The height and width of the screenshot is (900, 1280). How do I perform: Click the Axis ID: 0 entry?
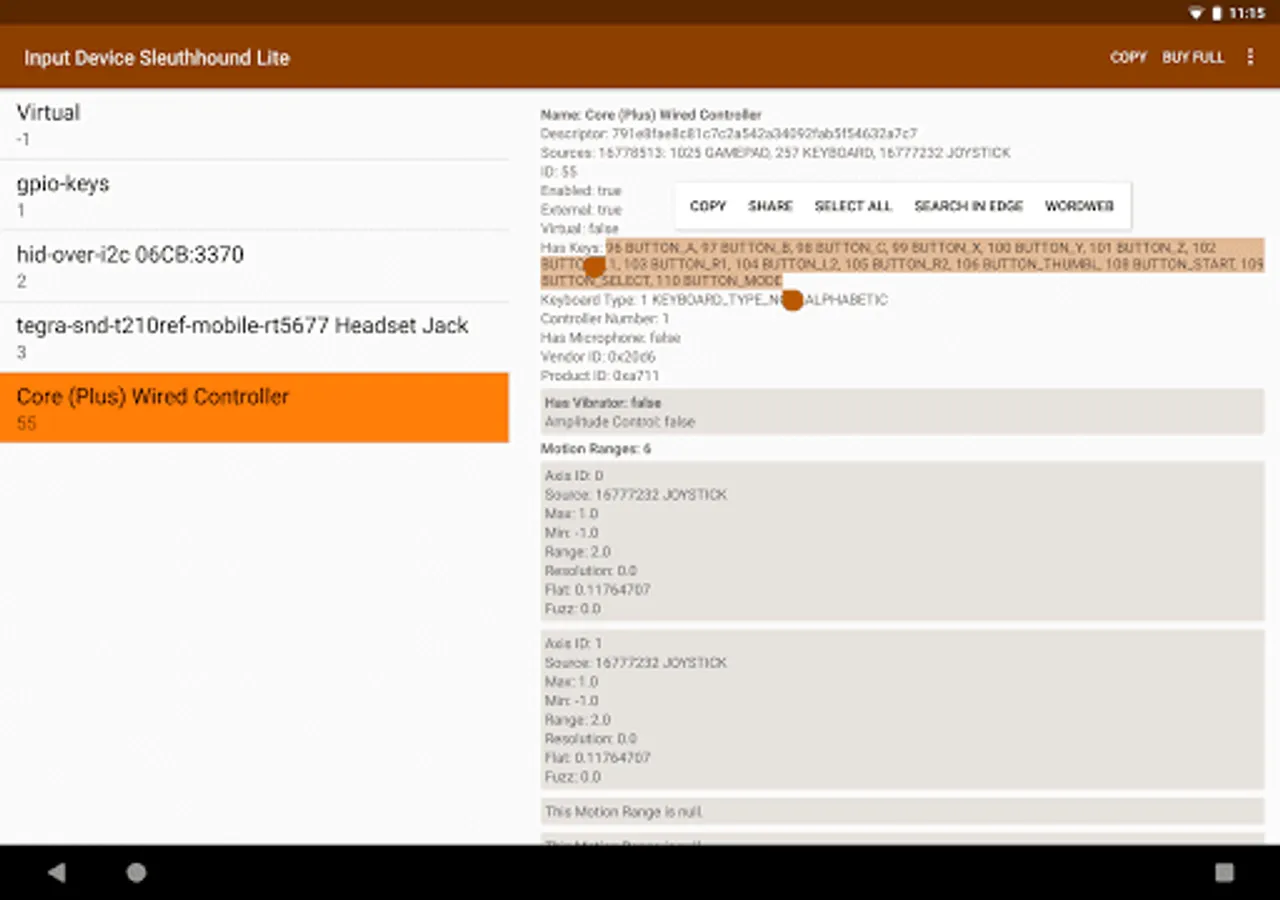(574, 476)
